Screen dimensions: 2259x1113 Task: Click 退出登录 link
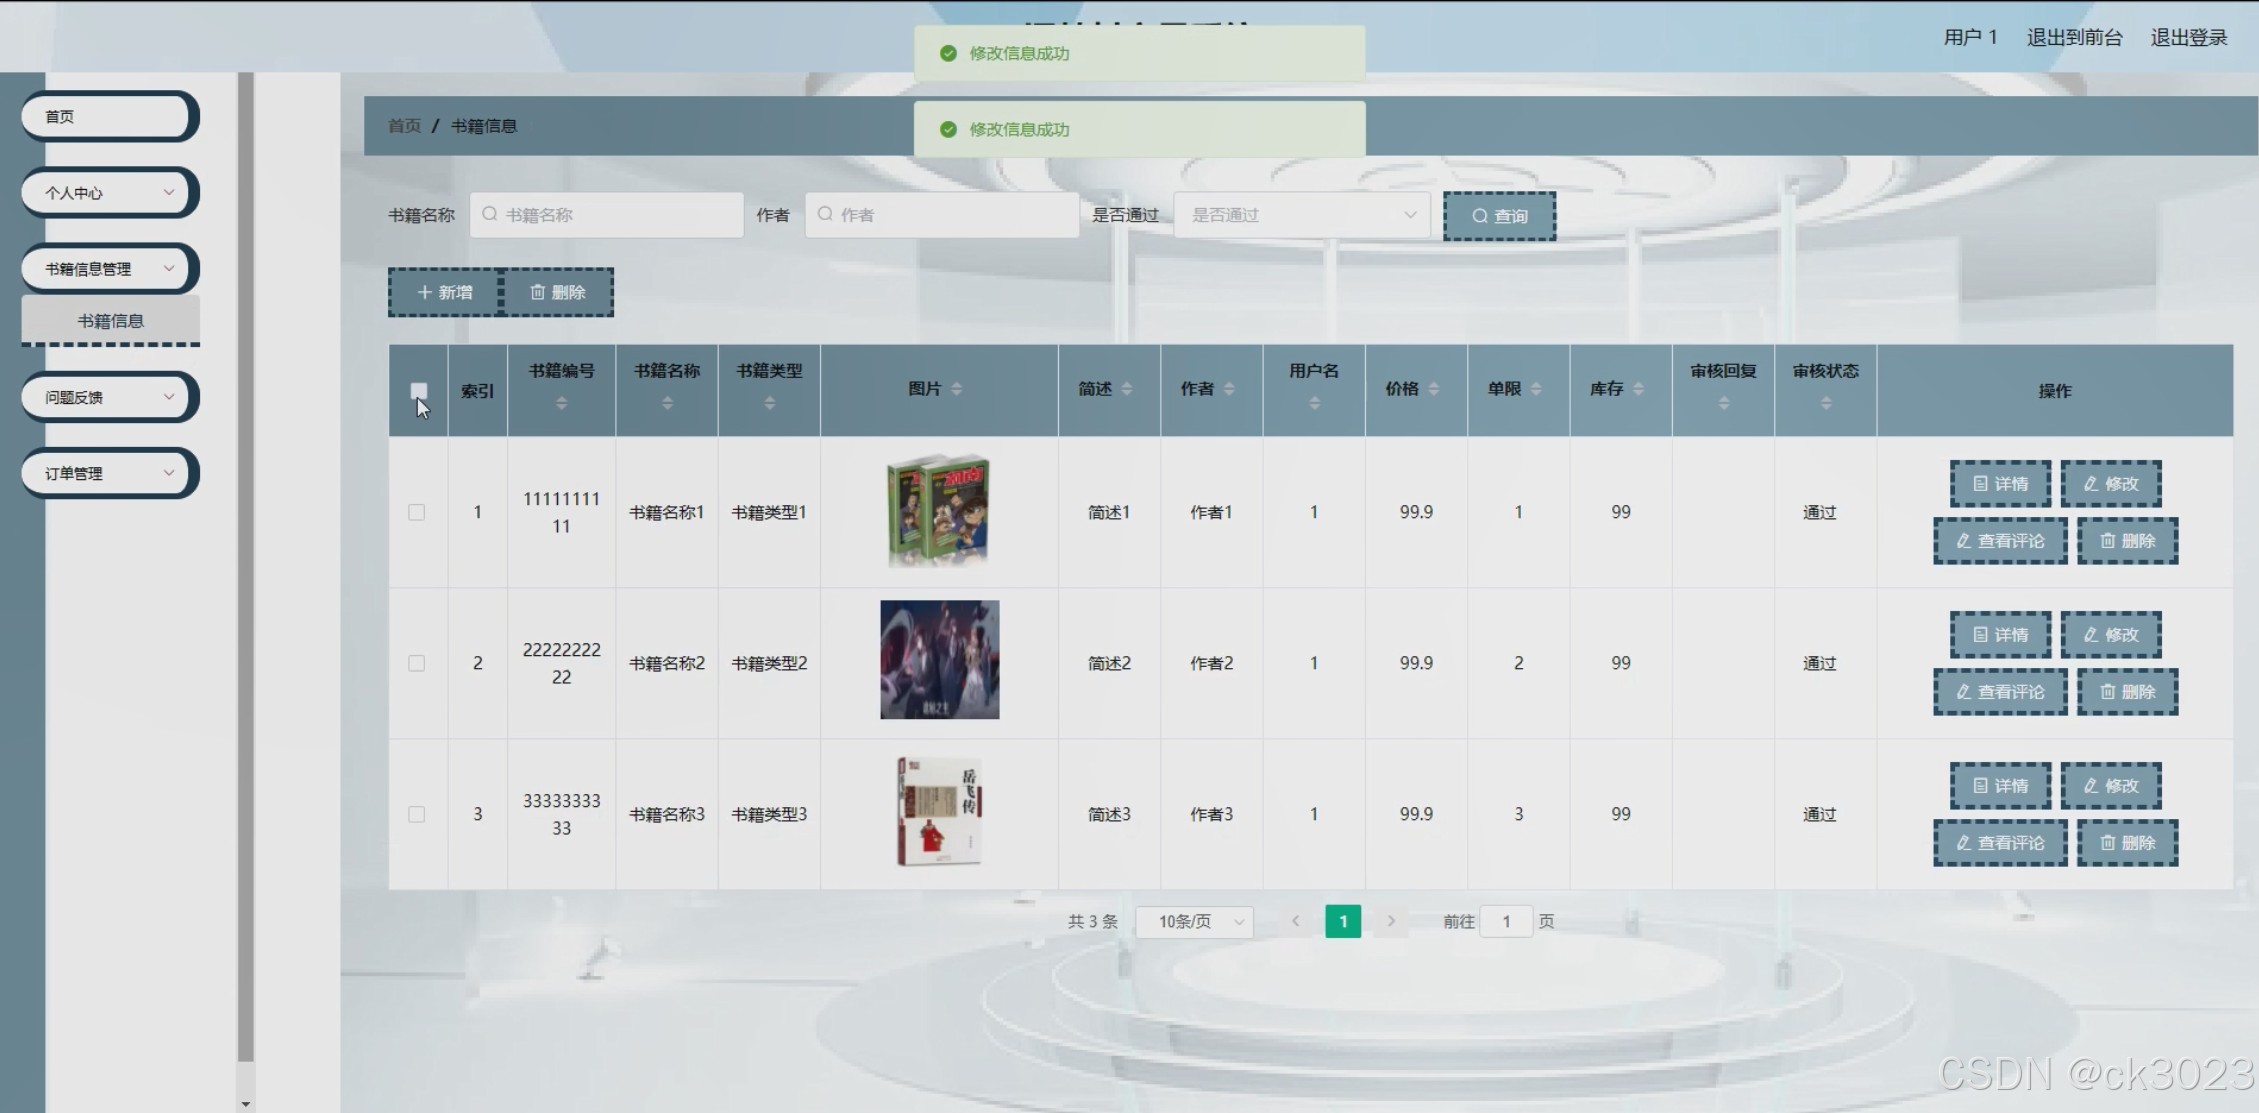2188,37
